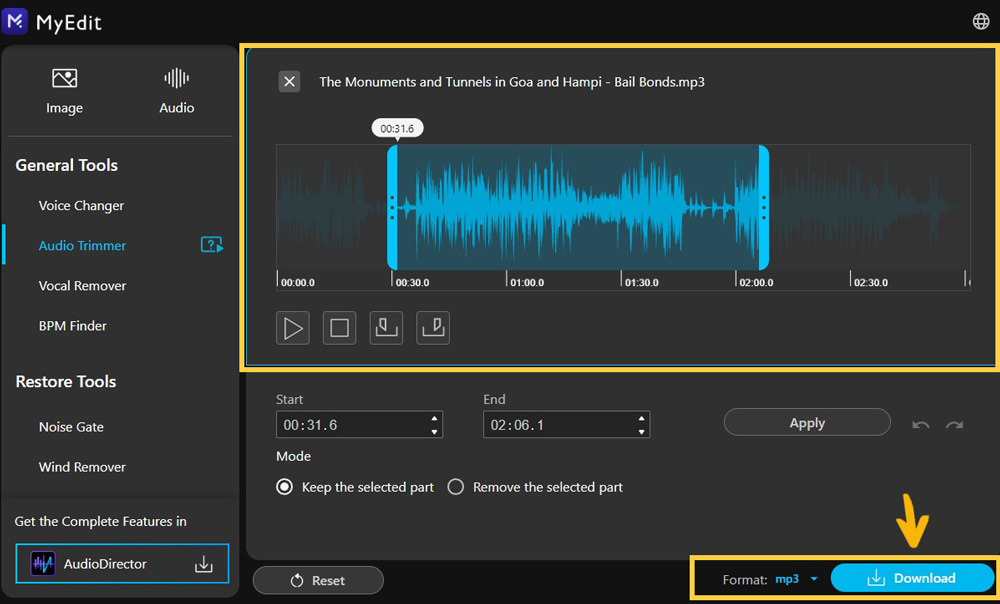
Task: Click the stop playback button
Action: (339, 327)
